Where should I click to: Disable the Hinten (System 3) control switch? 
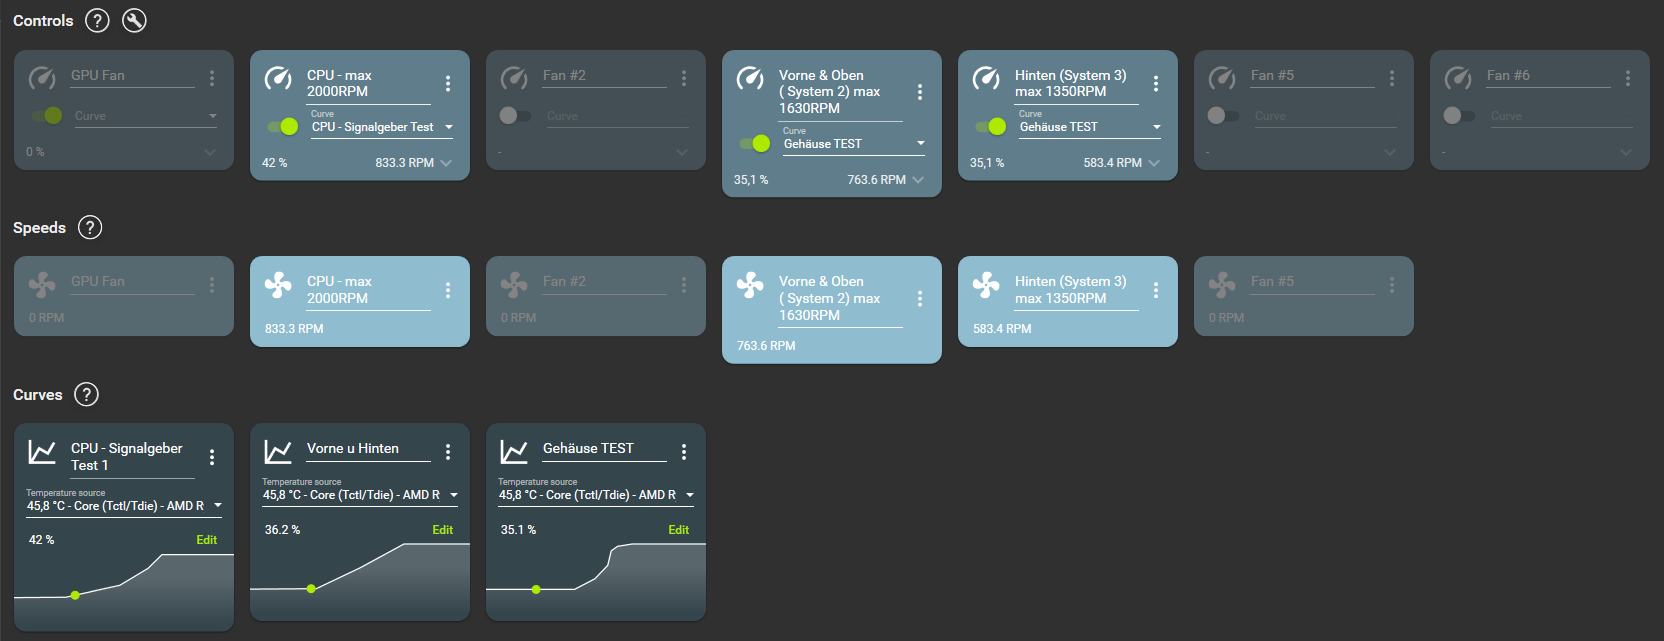point(991,127)
